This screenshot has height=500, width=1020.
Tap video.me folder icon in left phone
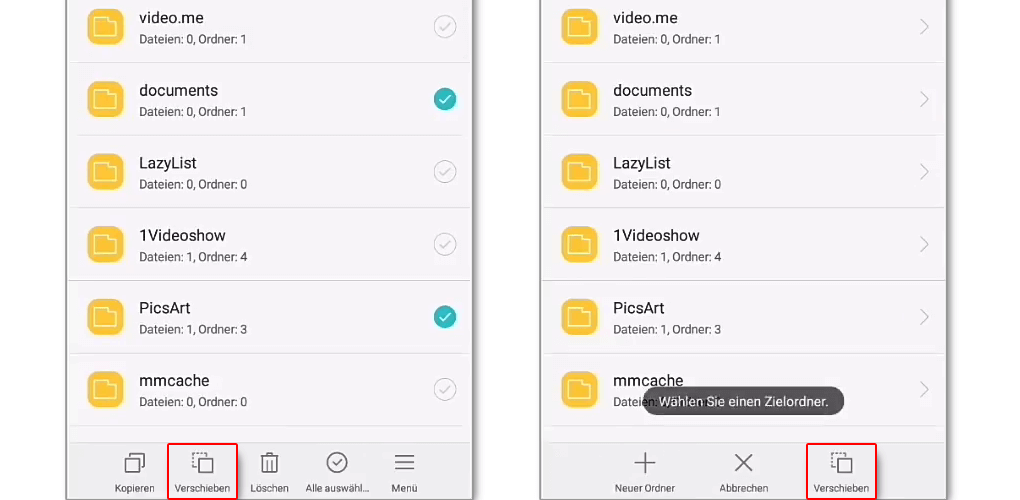[105, 27]
